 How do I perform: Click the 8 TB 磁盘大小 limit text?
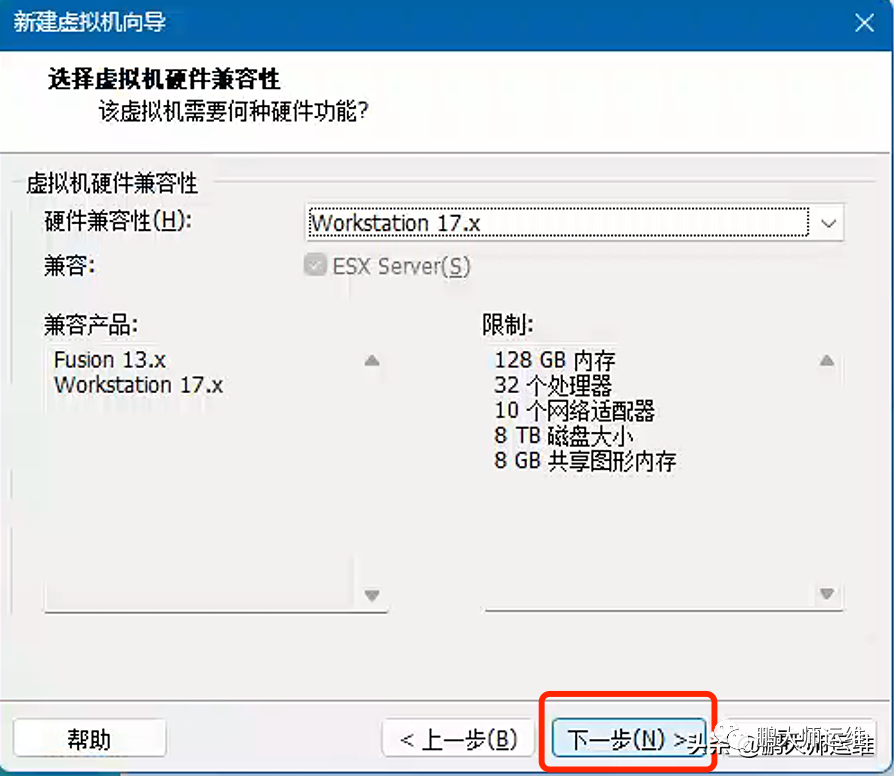point(565,437)
